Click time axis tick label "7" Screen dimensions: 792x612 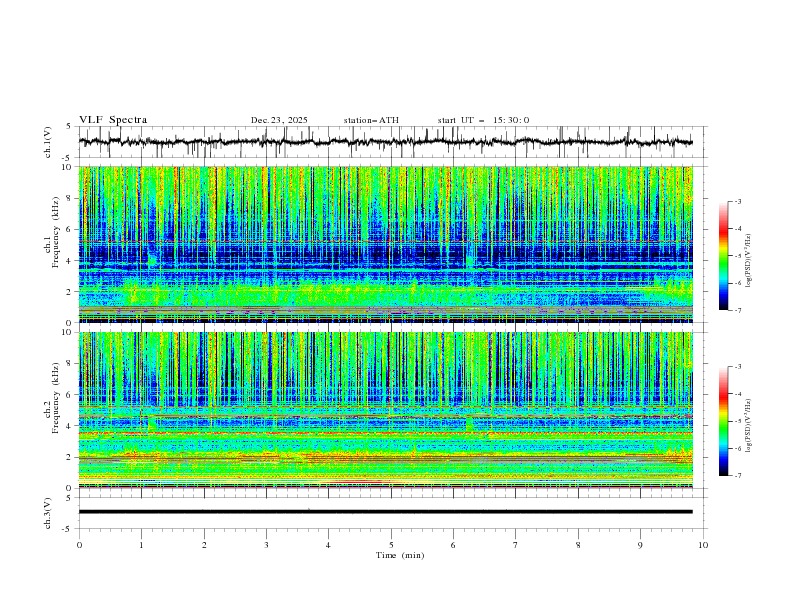(x=516, y=545)
